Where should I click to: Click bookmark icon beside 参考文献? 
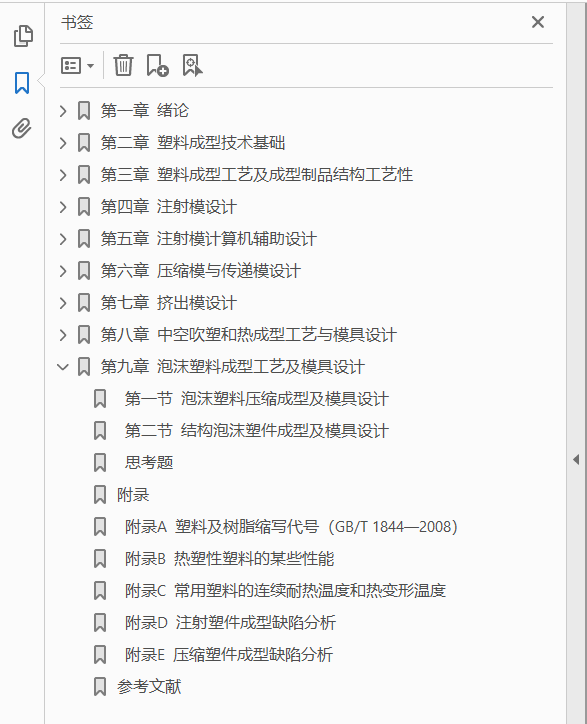tap(100, 687)
